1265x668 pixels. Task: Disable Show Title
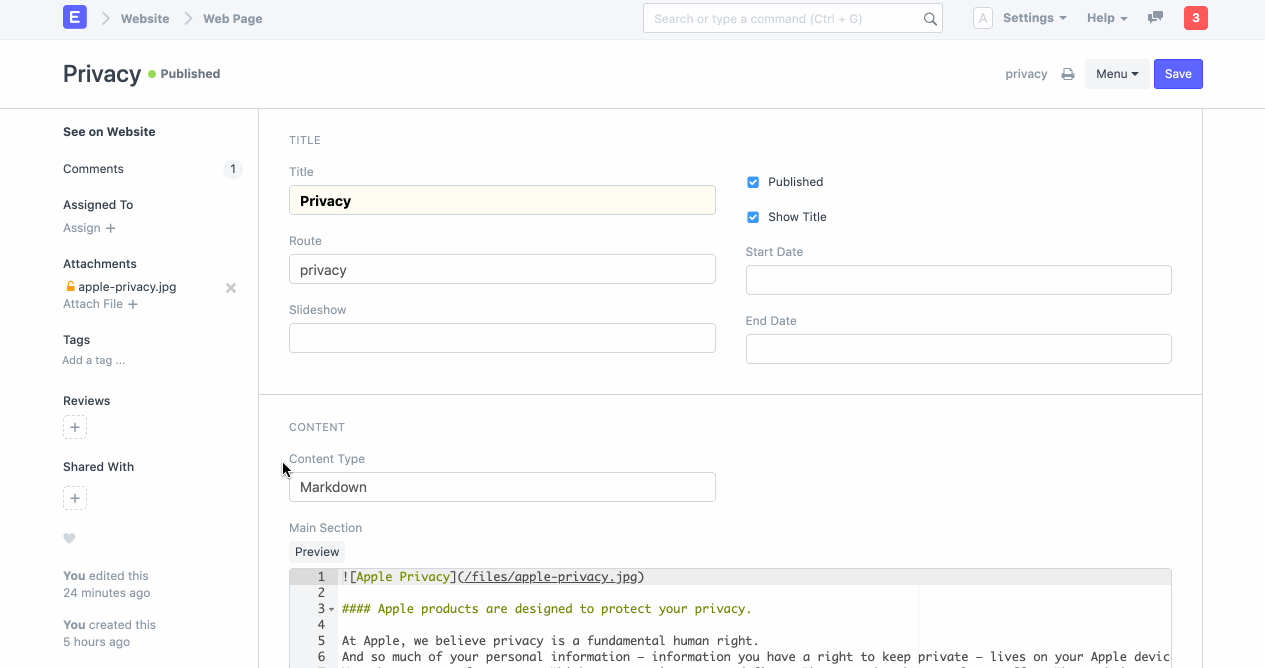click(752, 217)
